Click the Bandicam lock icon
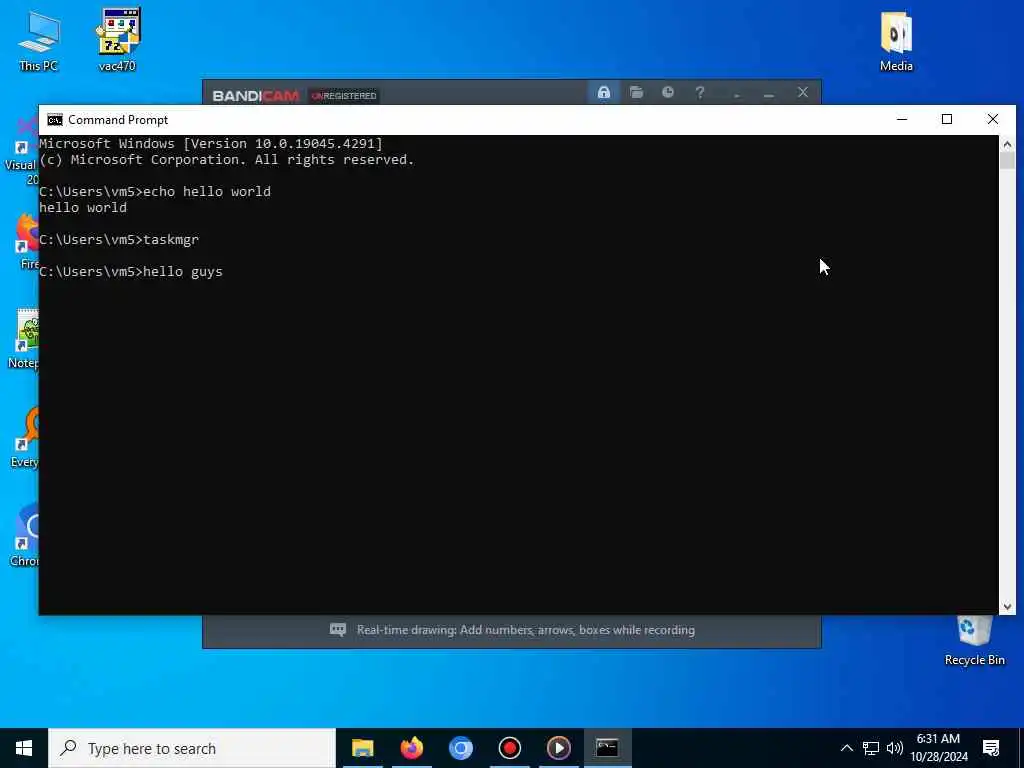The height and width of the screenshot is (768, 1024). click(603, 92)
